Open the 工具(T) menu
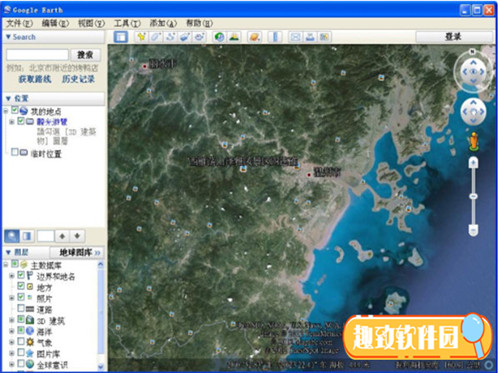Image resolution: width=500 pixels, height=373 pixels. tap(127, 23)
